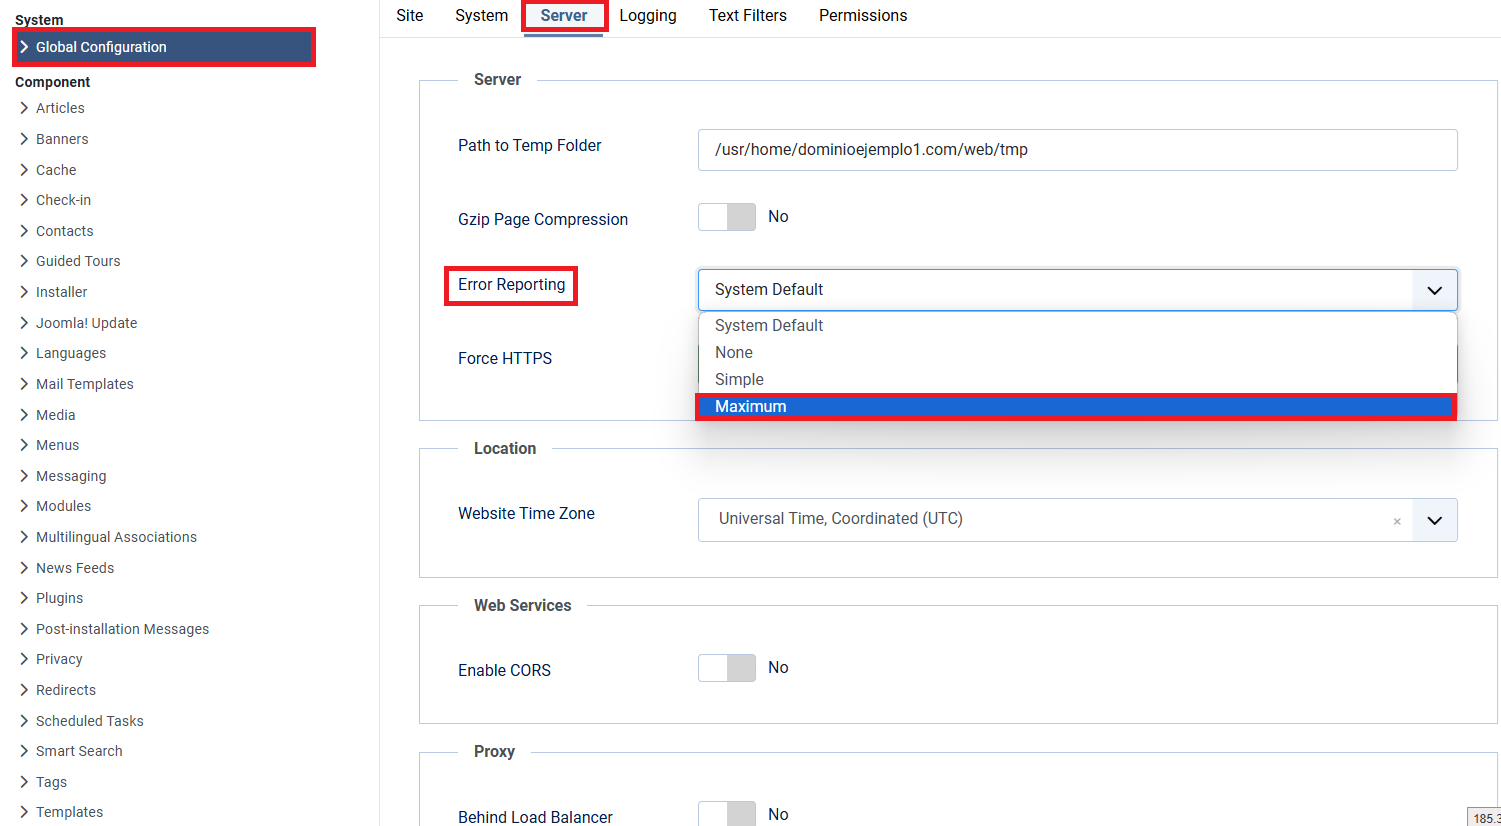Expand the Articles chevron in sidebar
This screenshot has width=1501, height=826.
(24, 108)
